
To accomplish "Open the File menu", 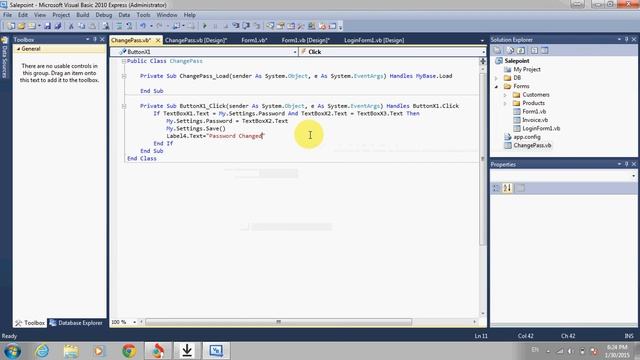I will tap(7, 15).
